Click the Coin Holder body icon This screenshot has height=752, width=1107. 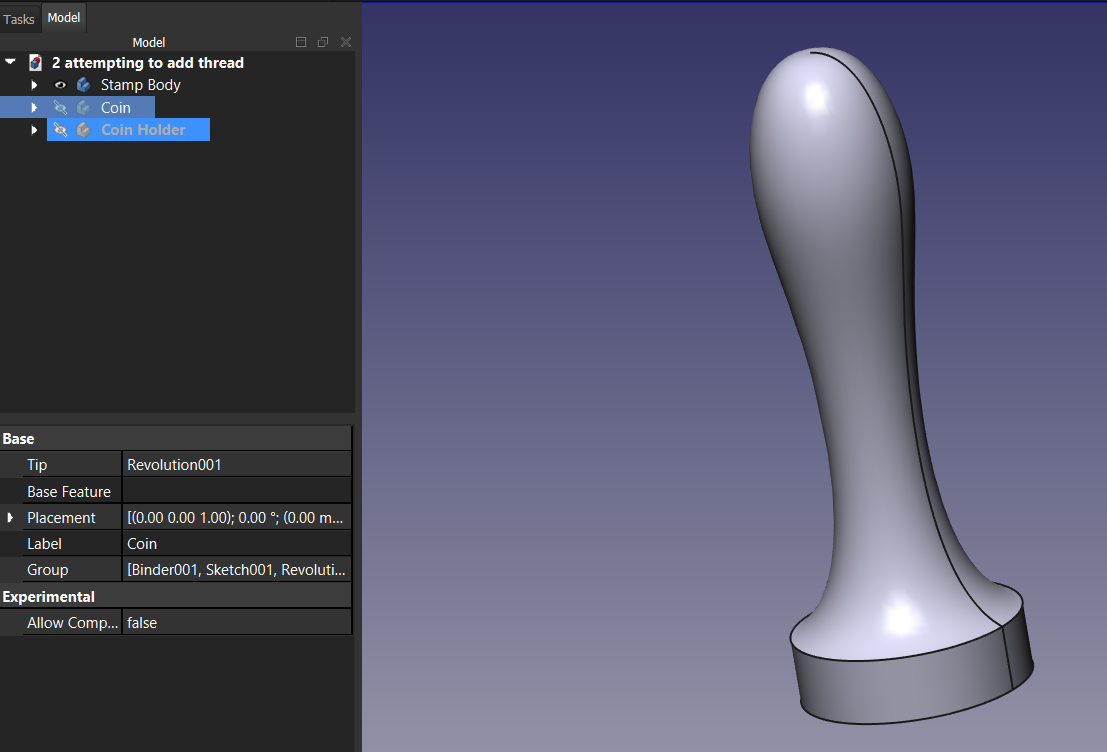pyautogui.click(x=83, y=130)
